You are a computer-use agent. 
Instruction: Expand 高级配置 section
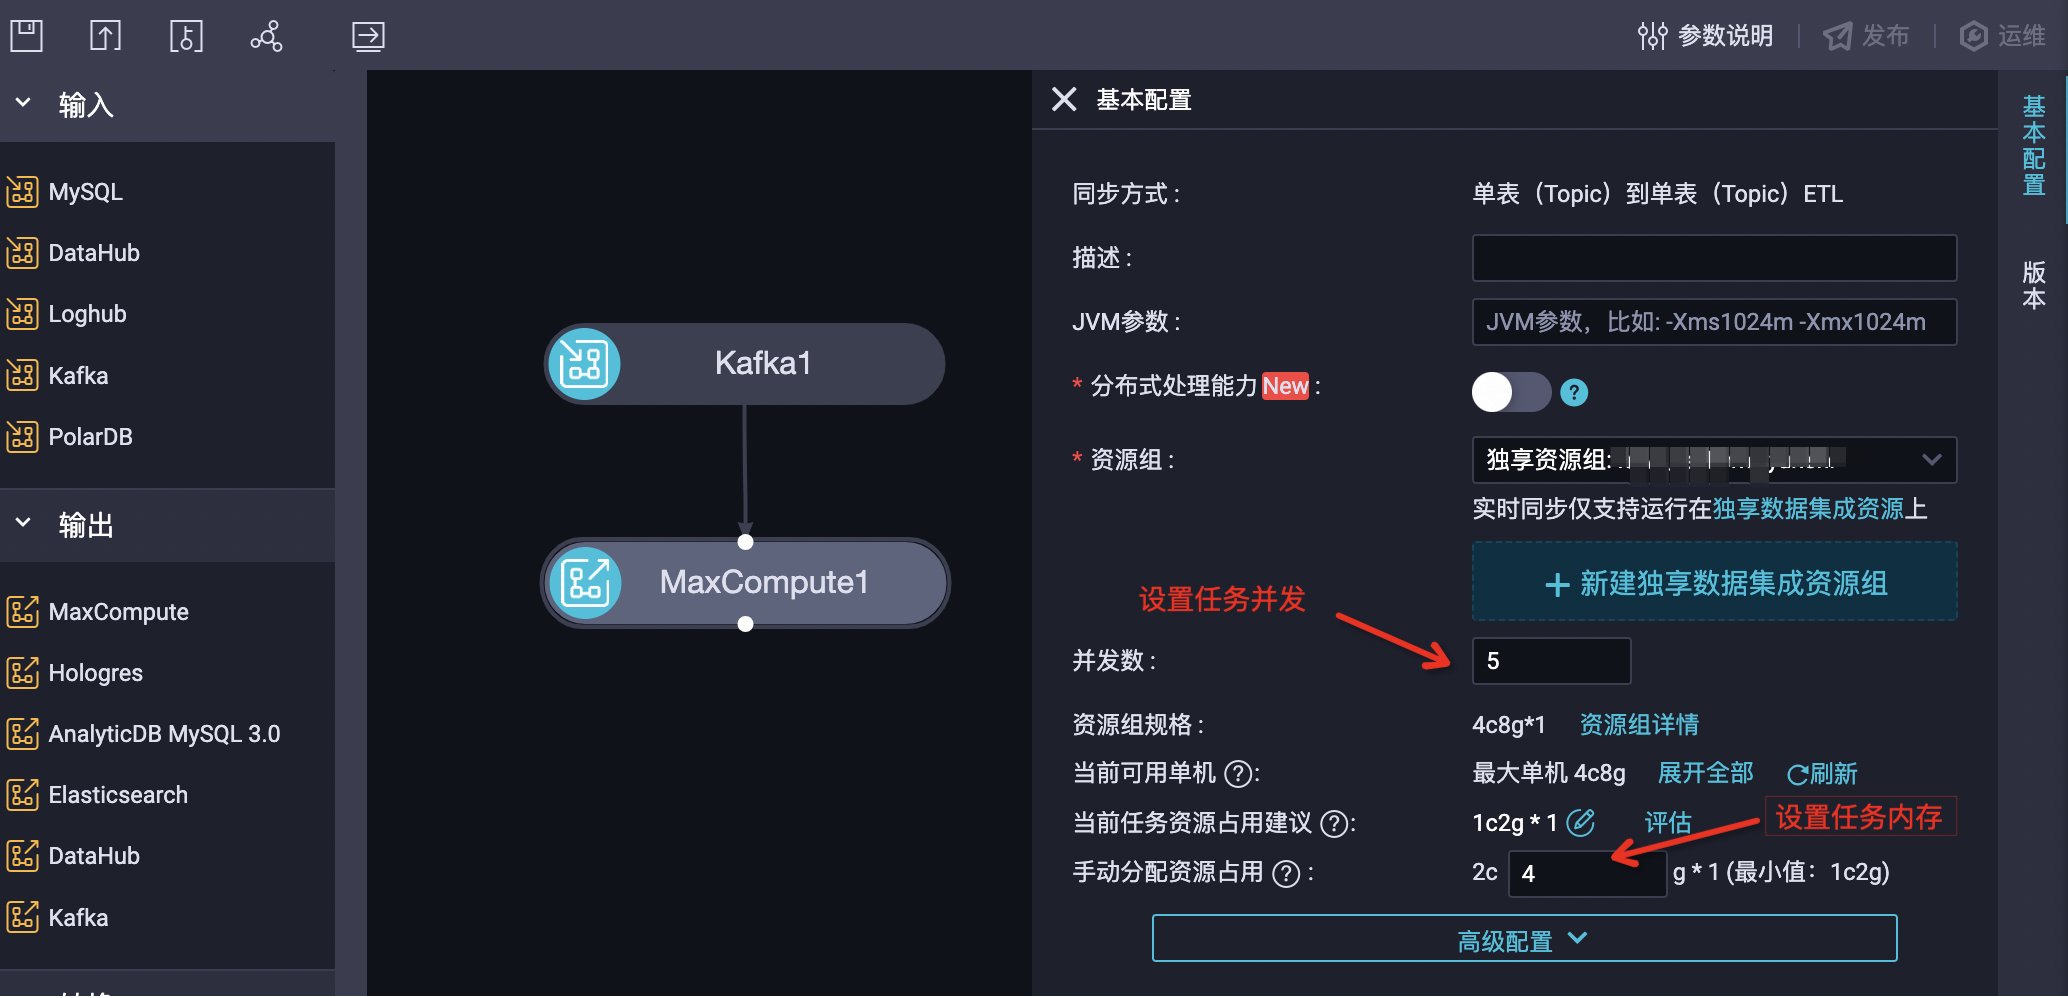(1524, 939)
